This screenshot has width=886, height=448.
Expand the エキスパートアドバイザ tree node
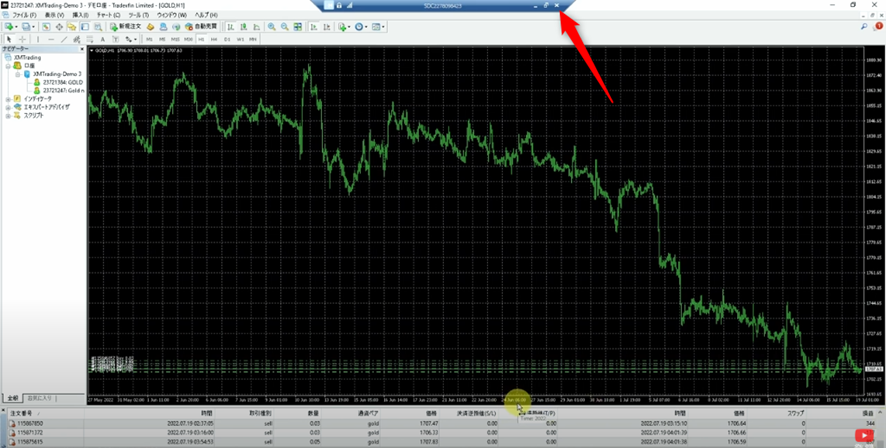click(x=8, y=107)
